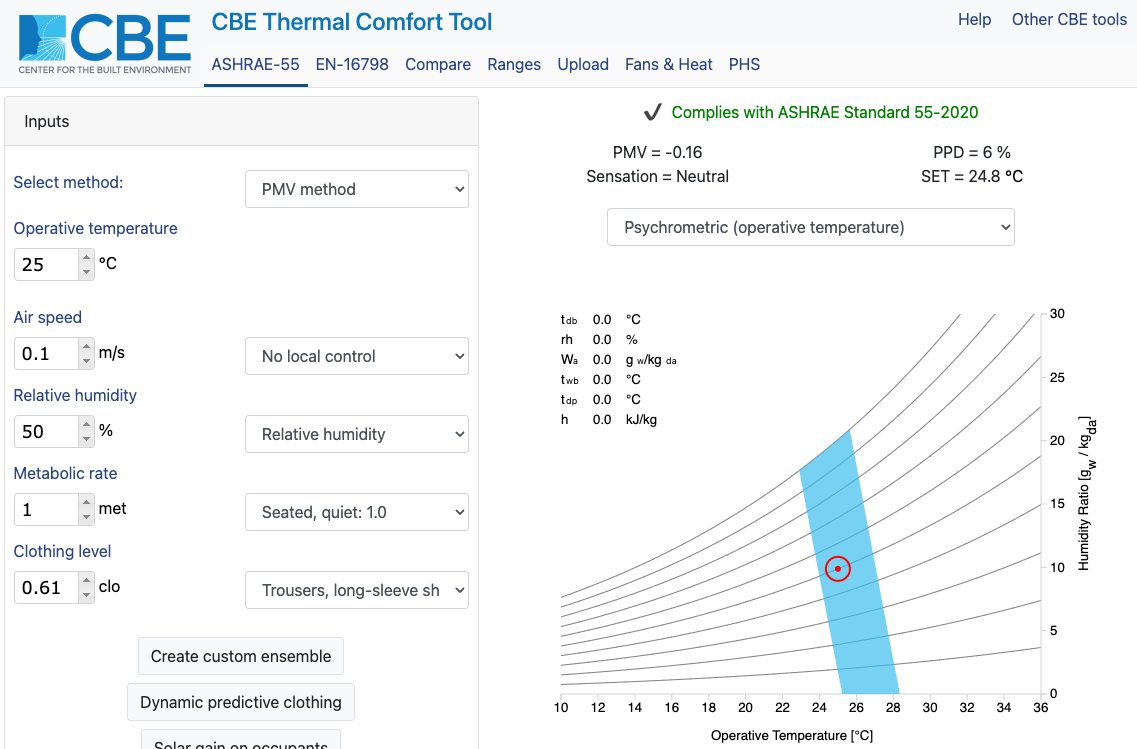Click the Dynamic predictive clothing button
The width and height of the screenshot is (1137, 749).
pyautogui.click(x=240, y=702)
